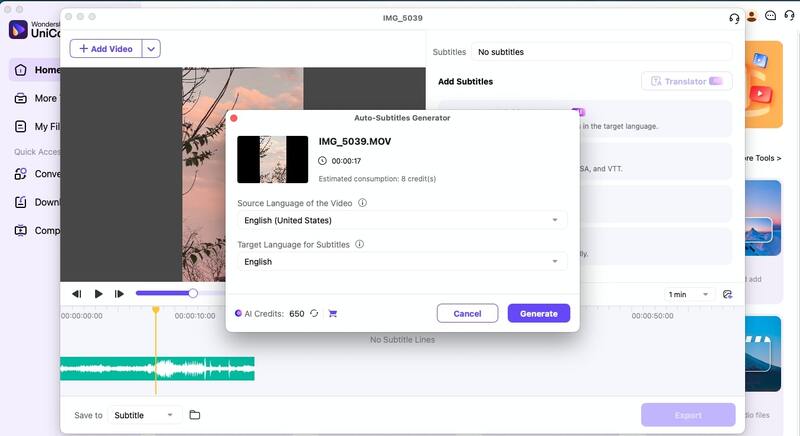
Task: Click the No Subtitle Lines text
Action: tap(403, 340)
